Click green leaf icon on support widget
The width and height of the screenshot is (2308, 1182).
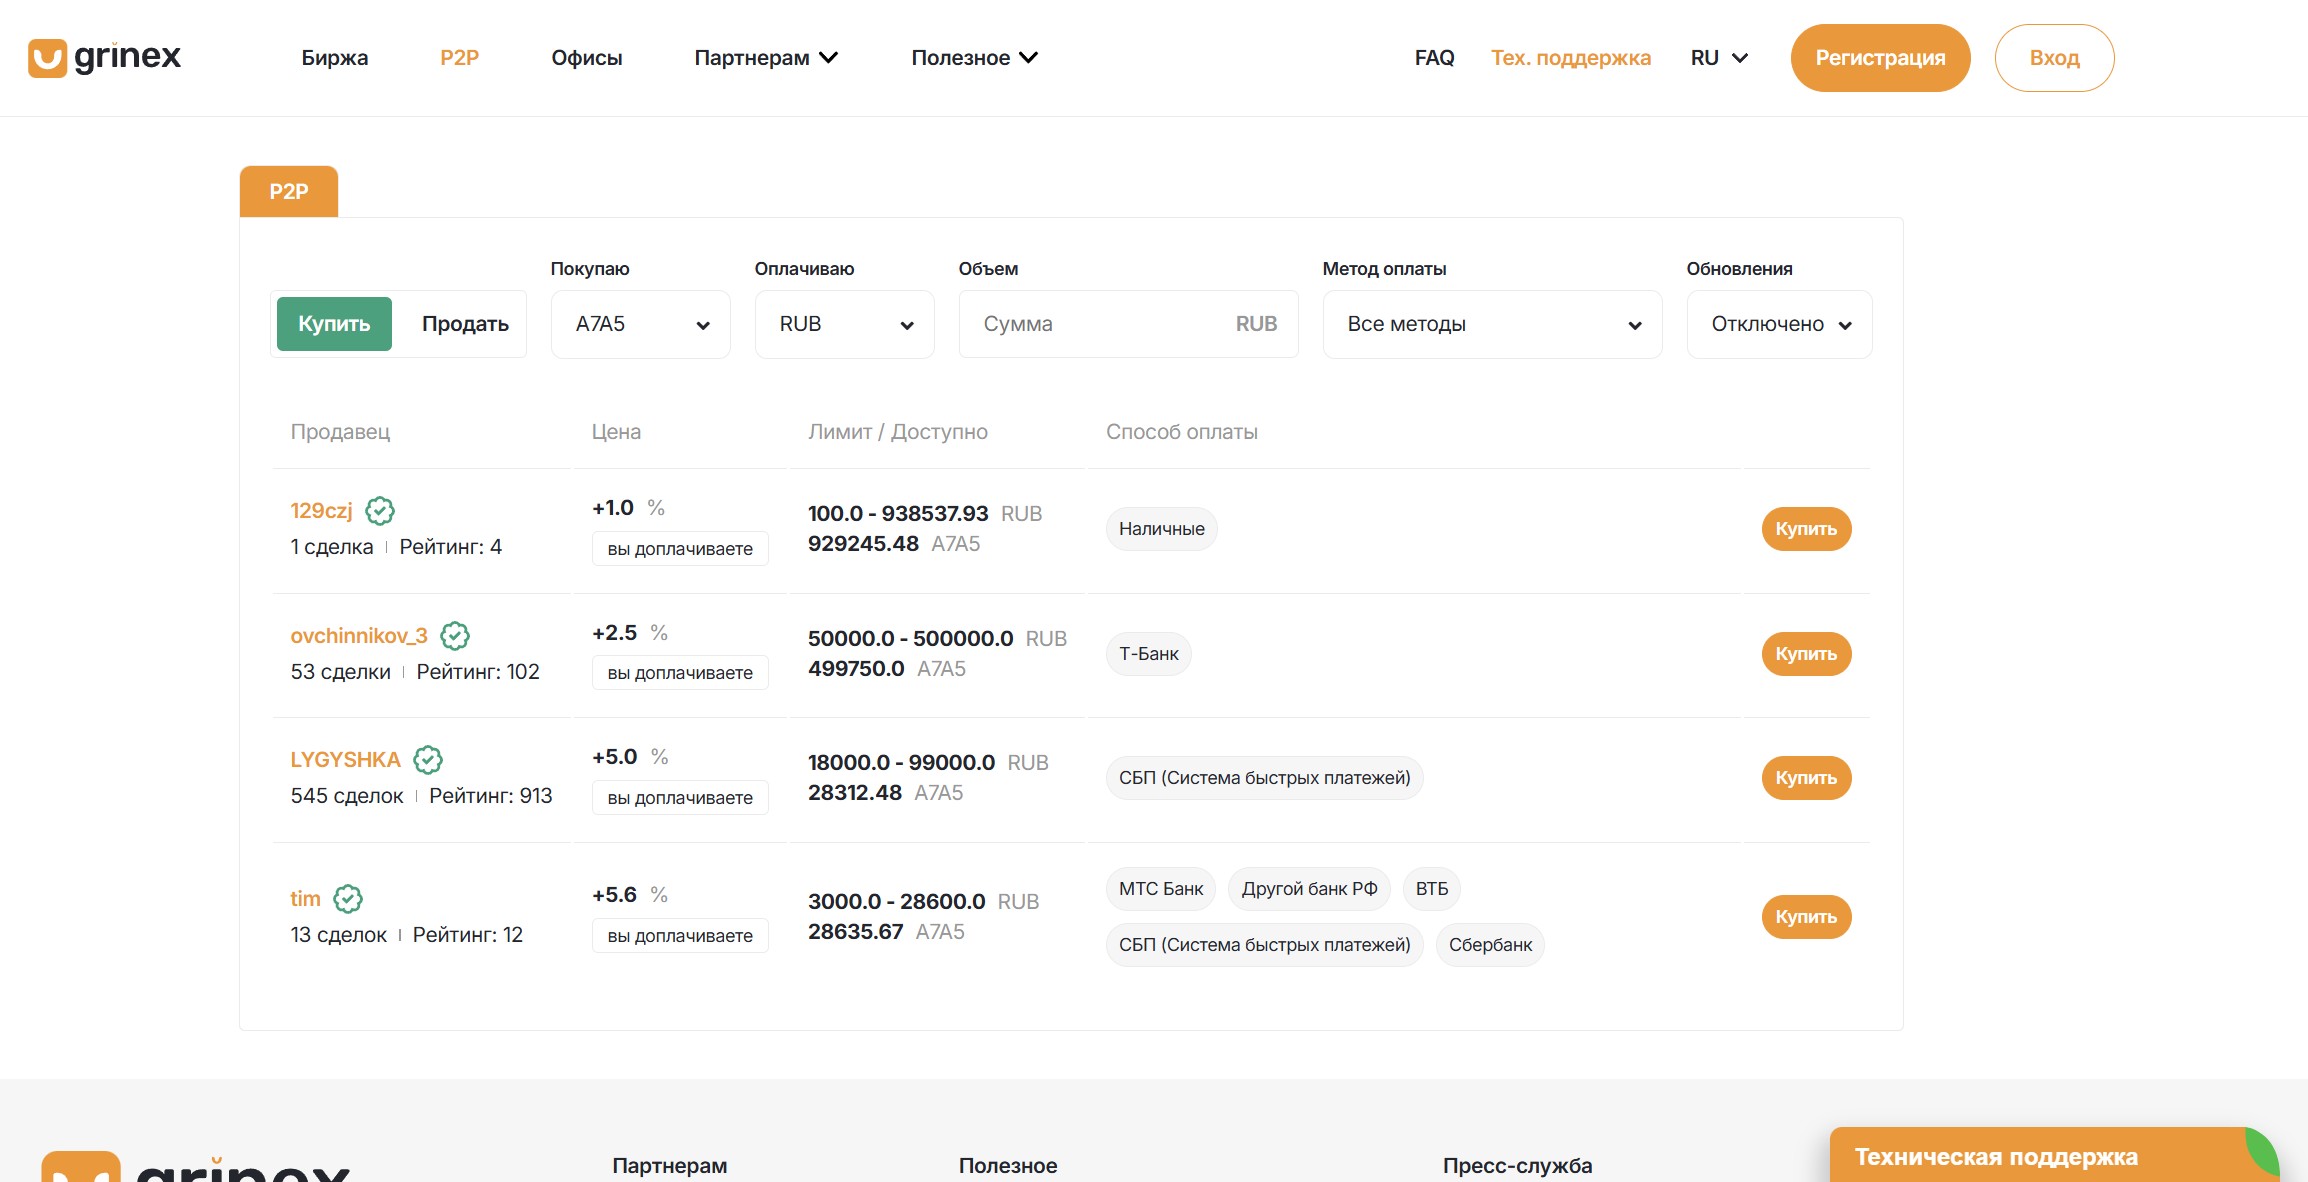point(2263,1152)
